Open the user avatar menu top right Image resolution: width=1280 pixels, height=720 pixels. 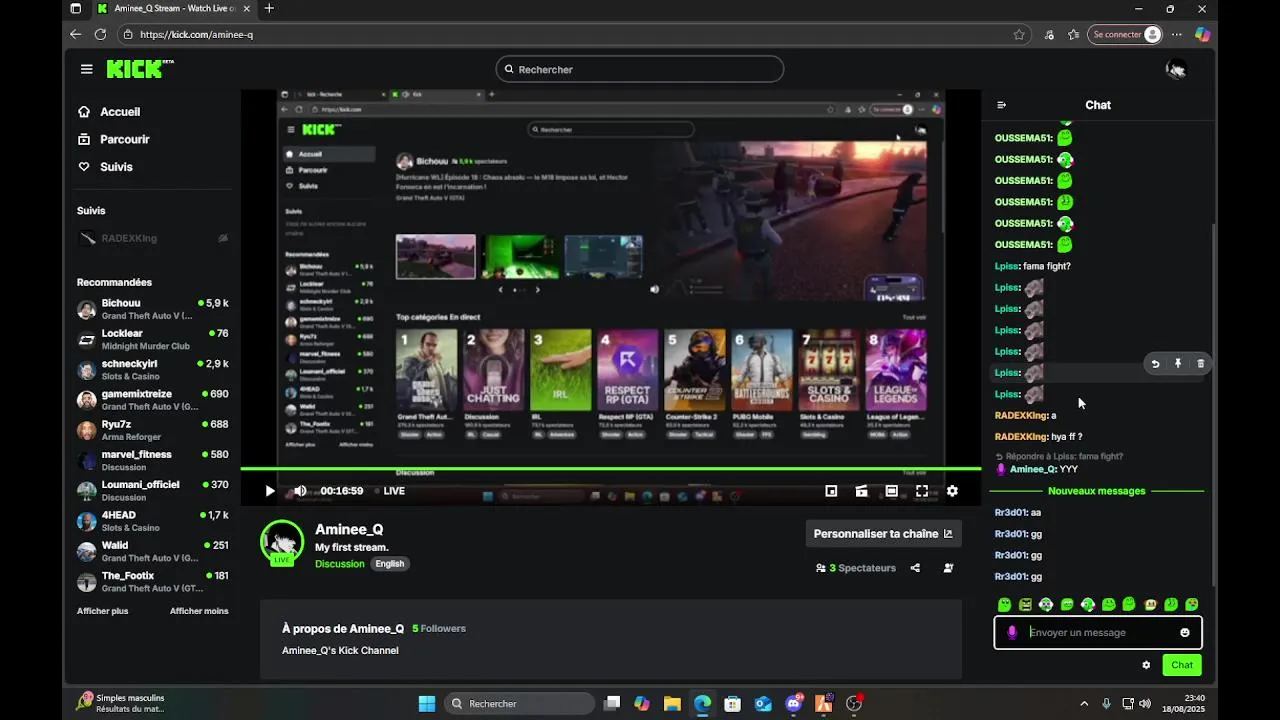1177,69
